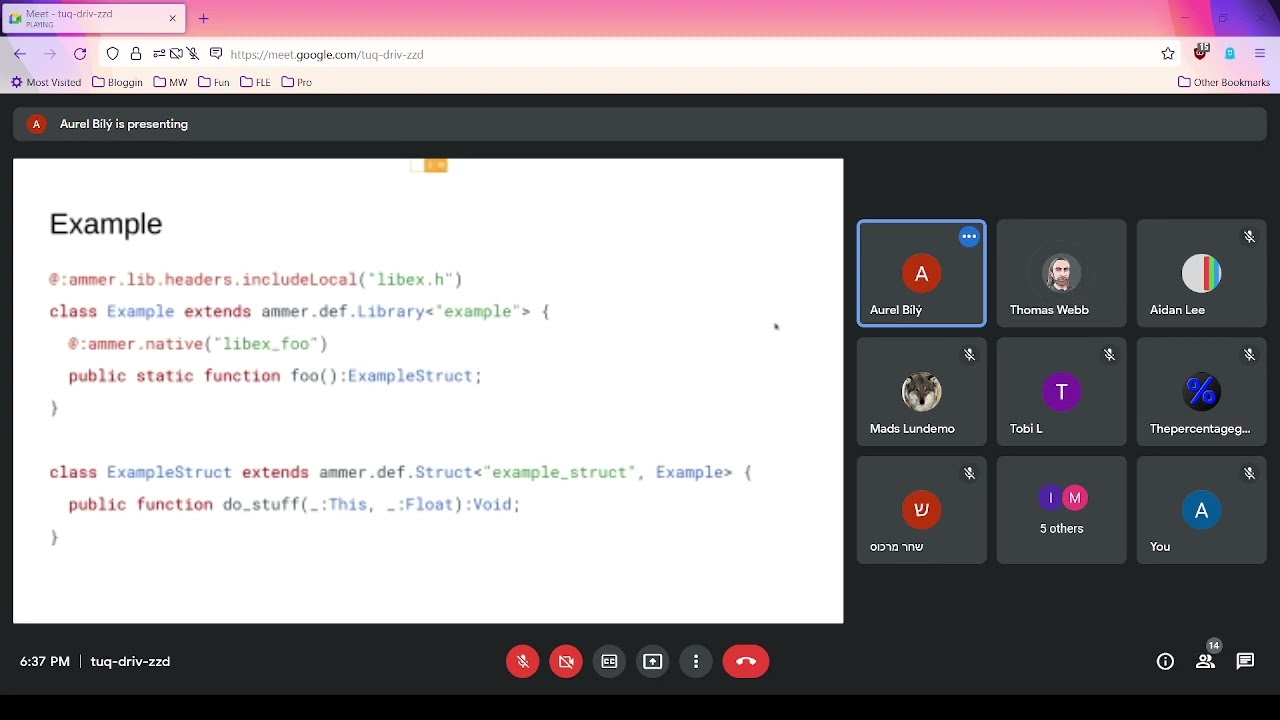Select your own You tile
This screenshot has width=1280, height=720.
[1202, 511]
